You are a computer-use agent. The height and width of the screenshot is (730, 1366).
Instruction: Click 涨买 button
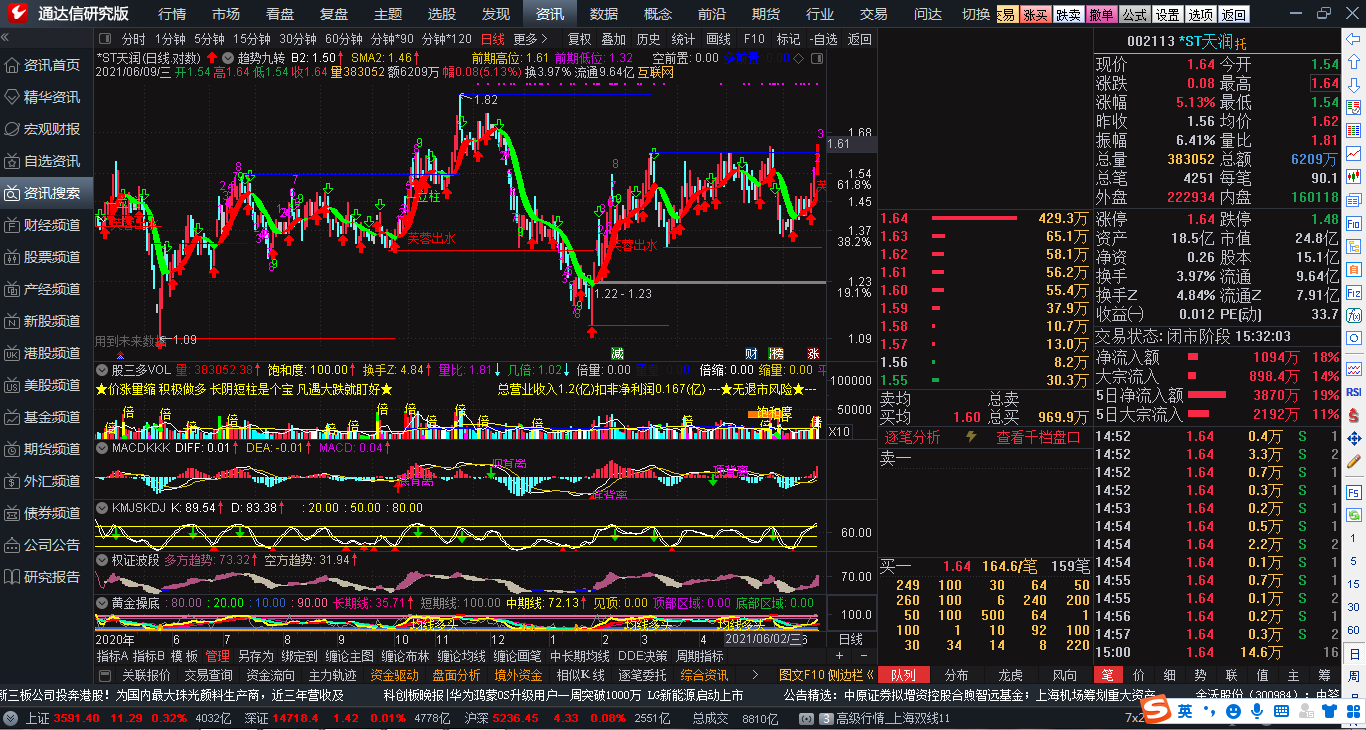click(1036, 14)
